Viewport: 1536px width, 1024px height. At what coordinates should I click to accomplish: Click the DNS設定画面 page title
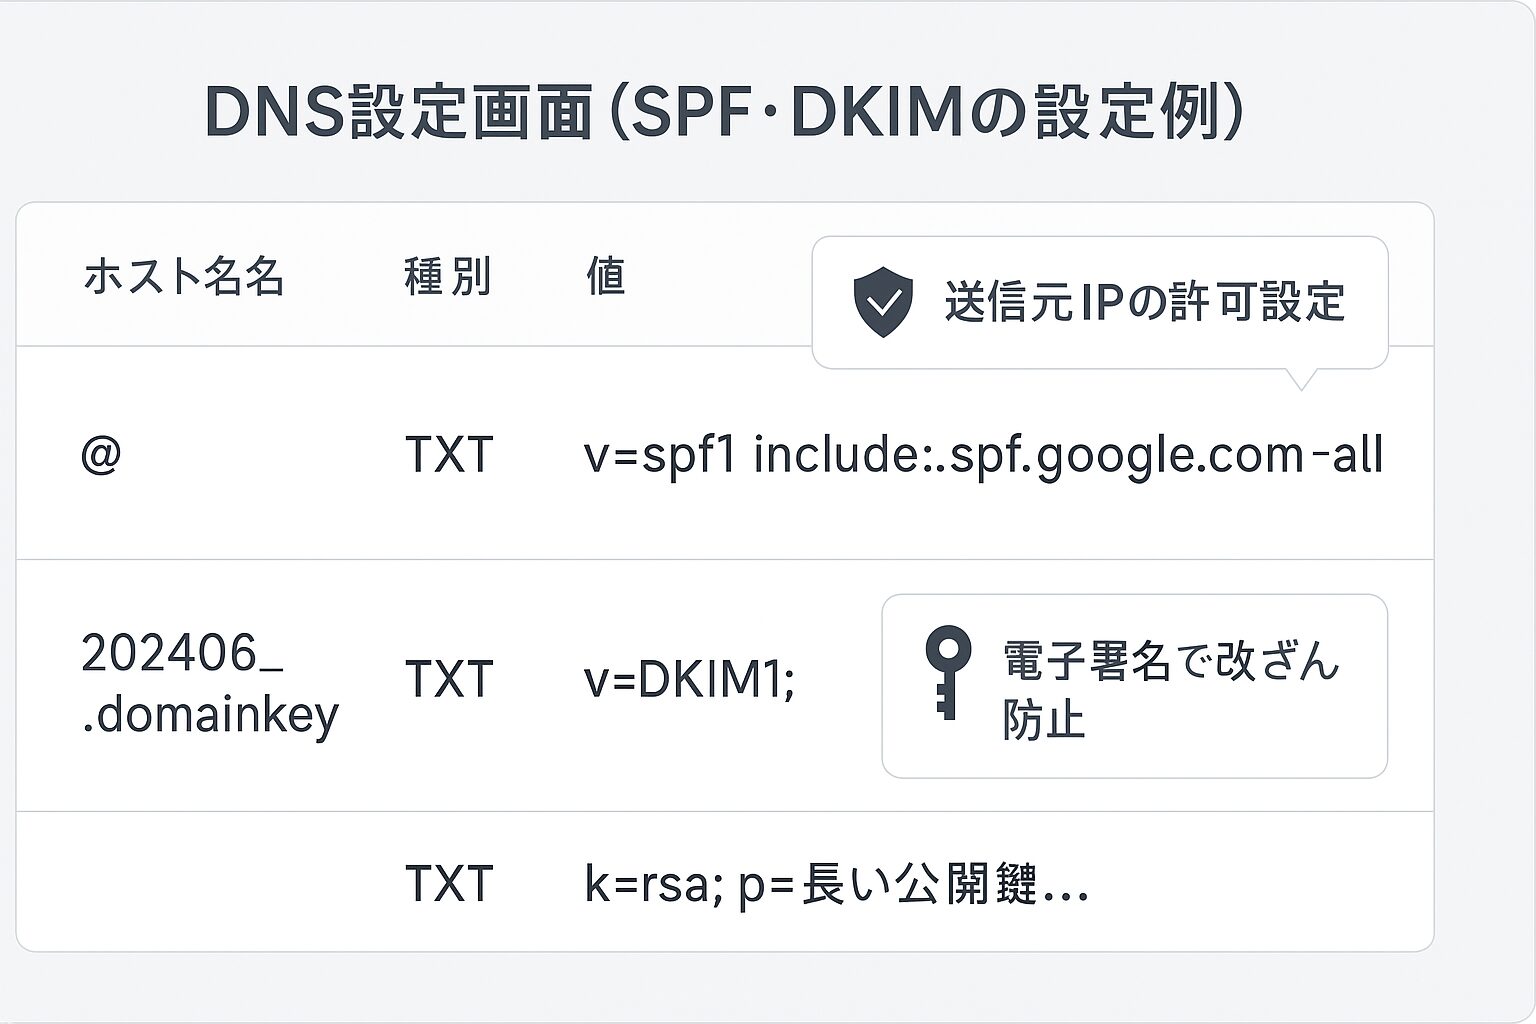tap(398, 112)
